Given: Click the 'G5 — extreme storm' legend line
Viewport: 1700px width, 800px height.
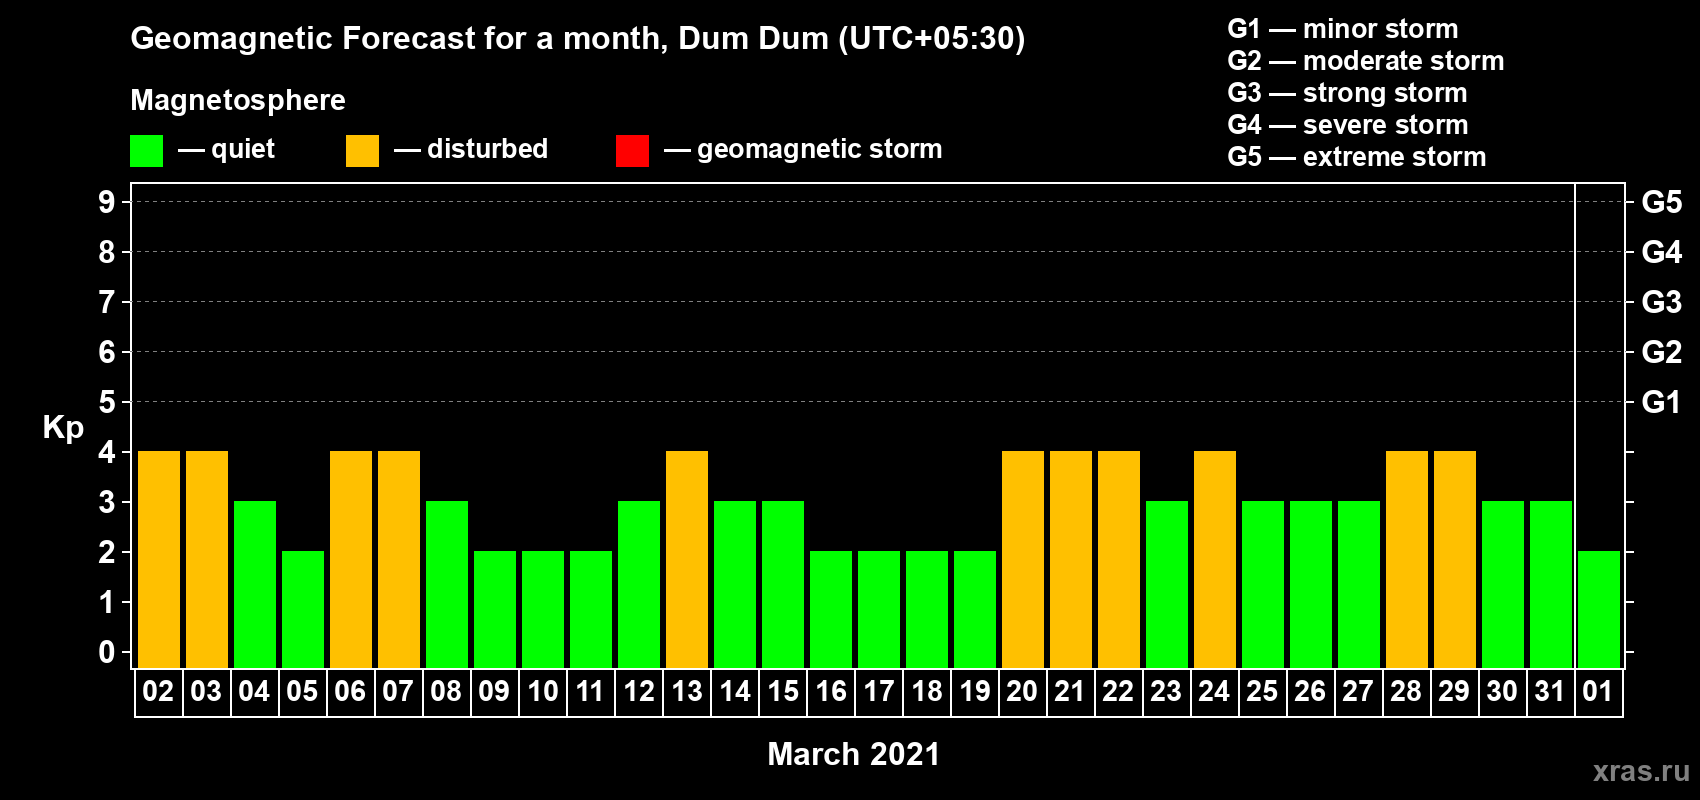Looking at the screenshot, I should [1357, 157].
